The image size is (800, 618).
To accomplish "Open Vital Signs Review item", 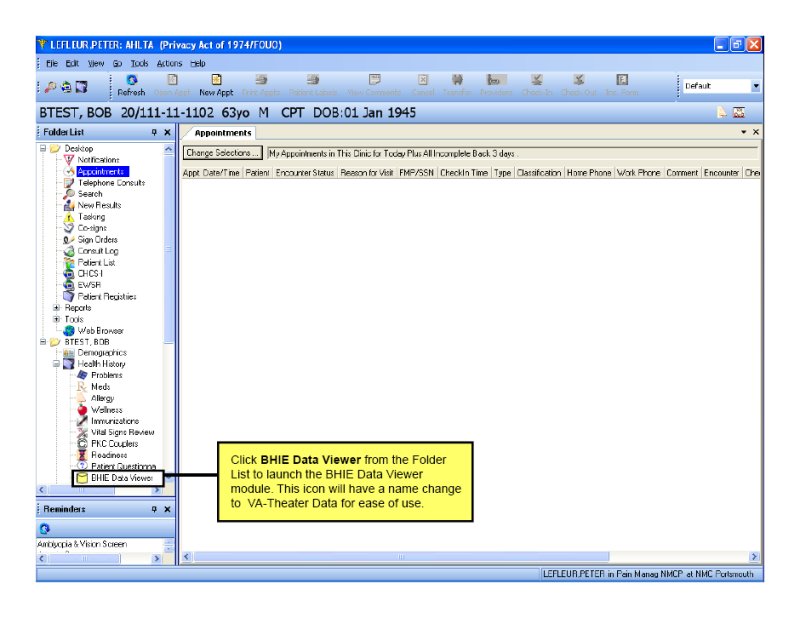I will coord(122,432).
